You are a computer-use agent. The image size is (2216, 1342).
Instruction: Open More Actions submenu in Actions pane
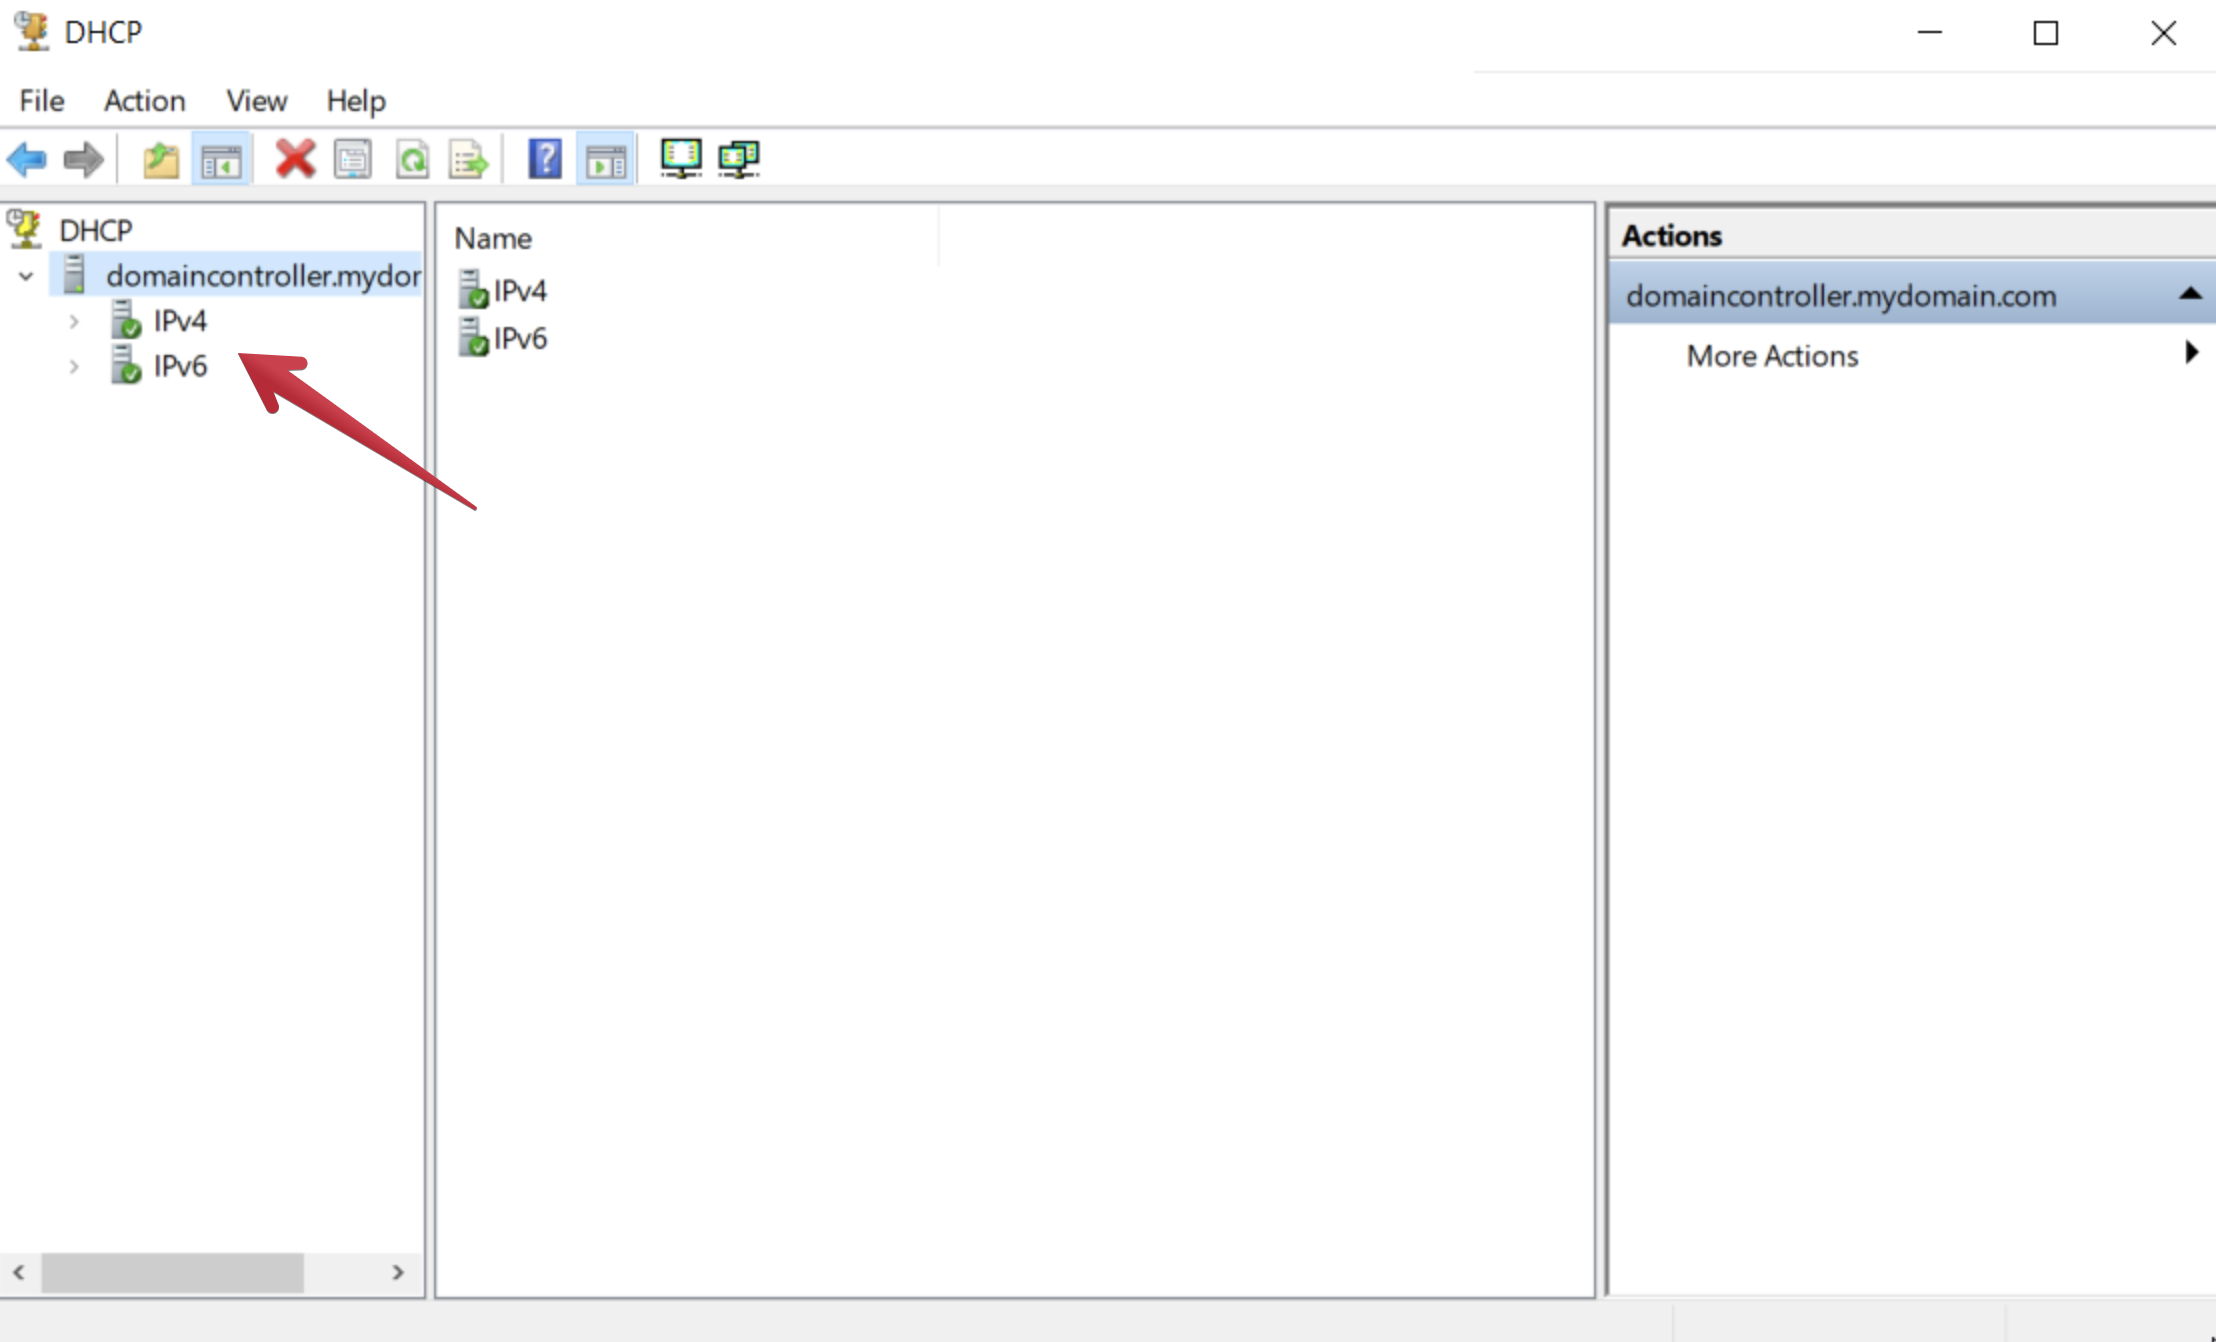point(1771,356)
